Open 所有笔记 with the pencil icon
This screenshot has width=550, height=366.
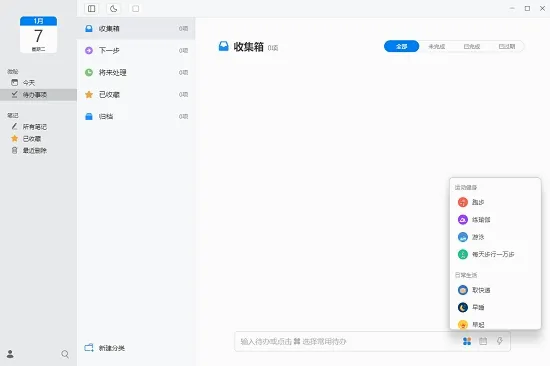38,127
